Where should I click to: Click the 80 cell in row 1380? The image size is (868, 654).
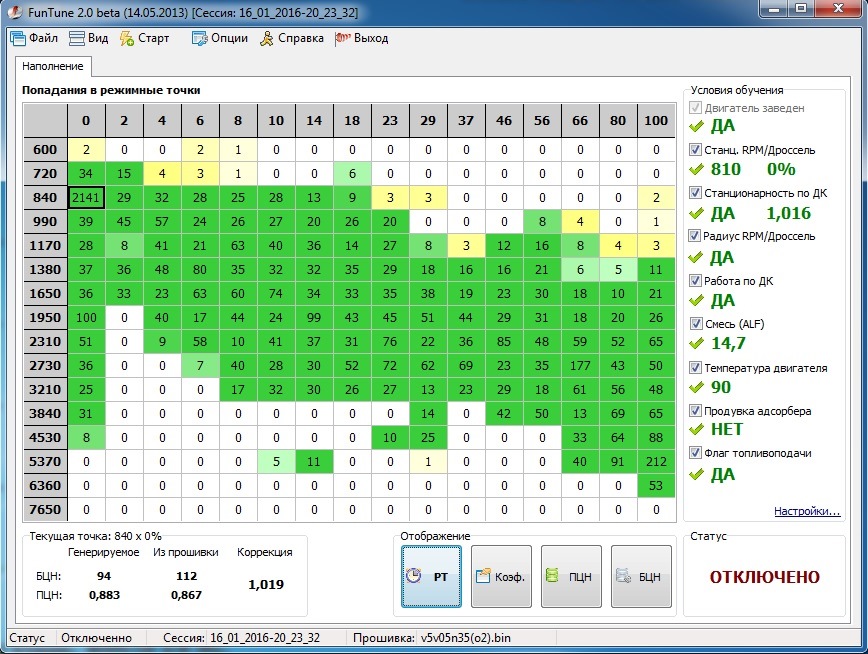200,270
